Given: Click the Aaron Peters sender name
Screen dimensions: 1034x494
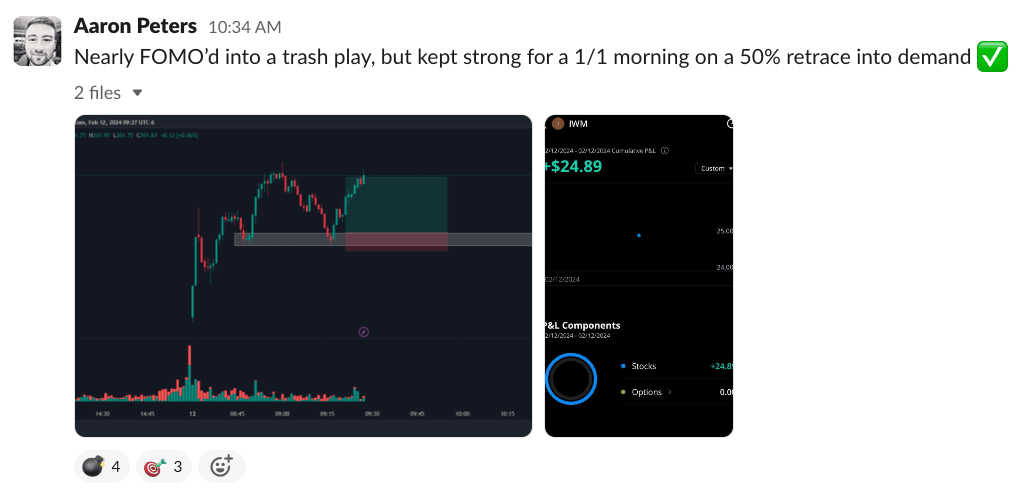Looking at the screenshot, I should point(135,26).
